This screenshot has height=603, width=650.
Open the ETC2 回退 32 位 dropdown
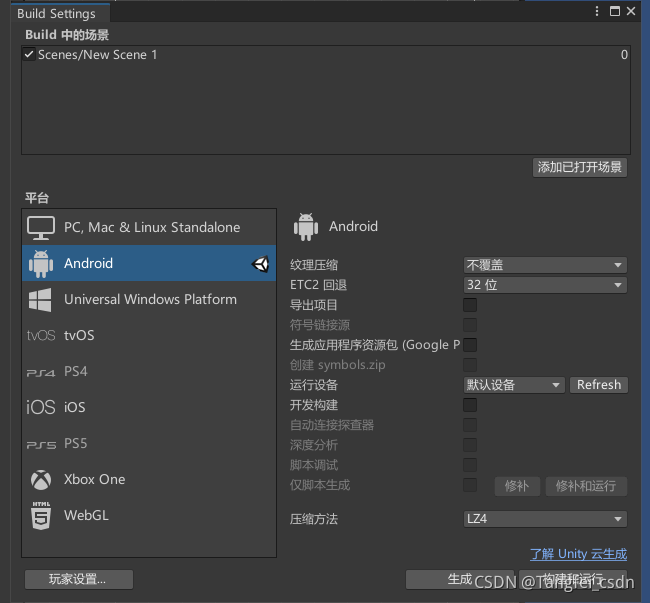[545, 285]
